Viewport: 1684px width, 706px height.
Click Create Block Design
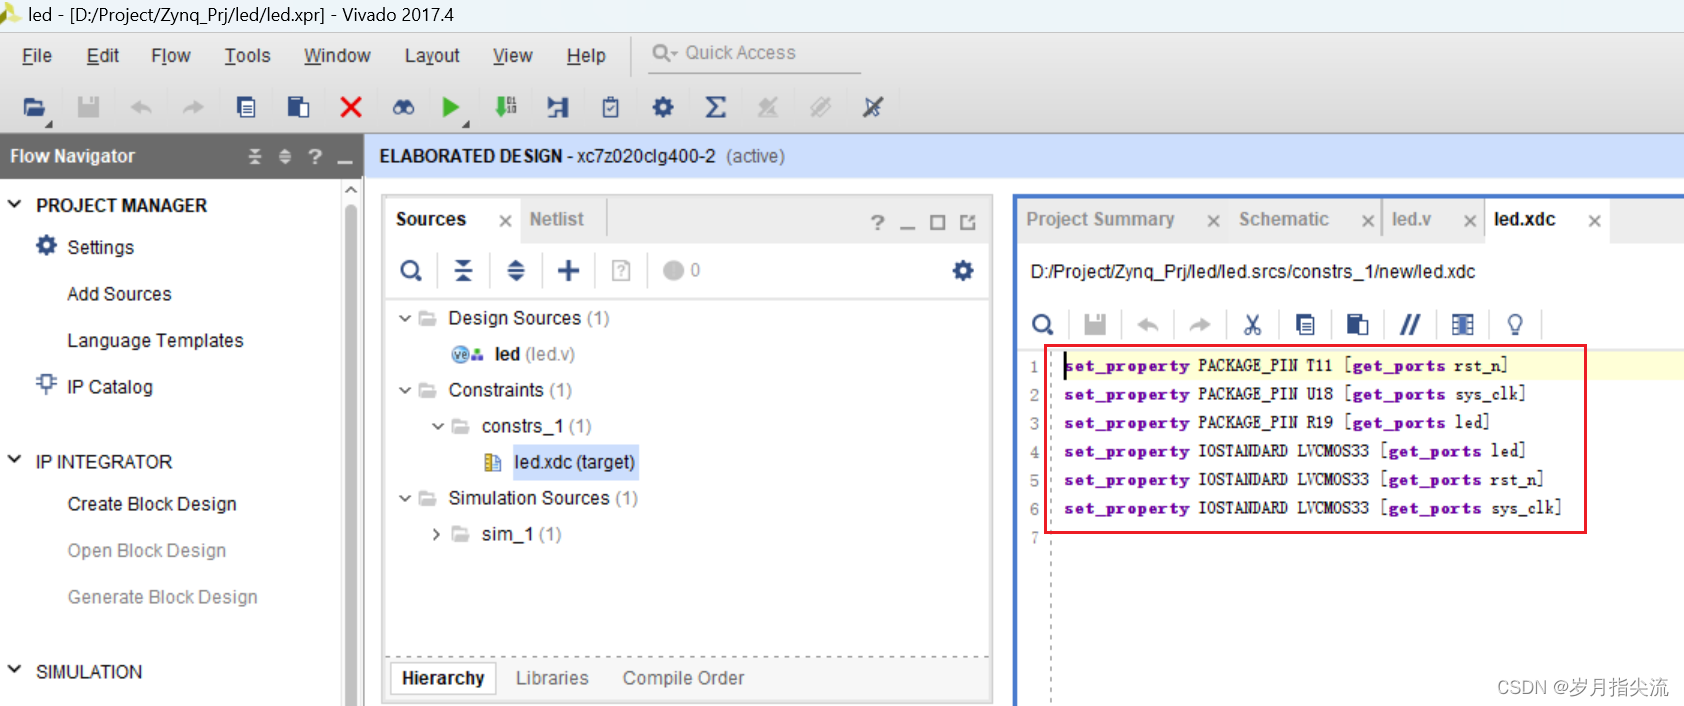pyautogui.click(x=152, y=504)
